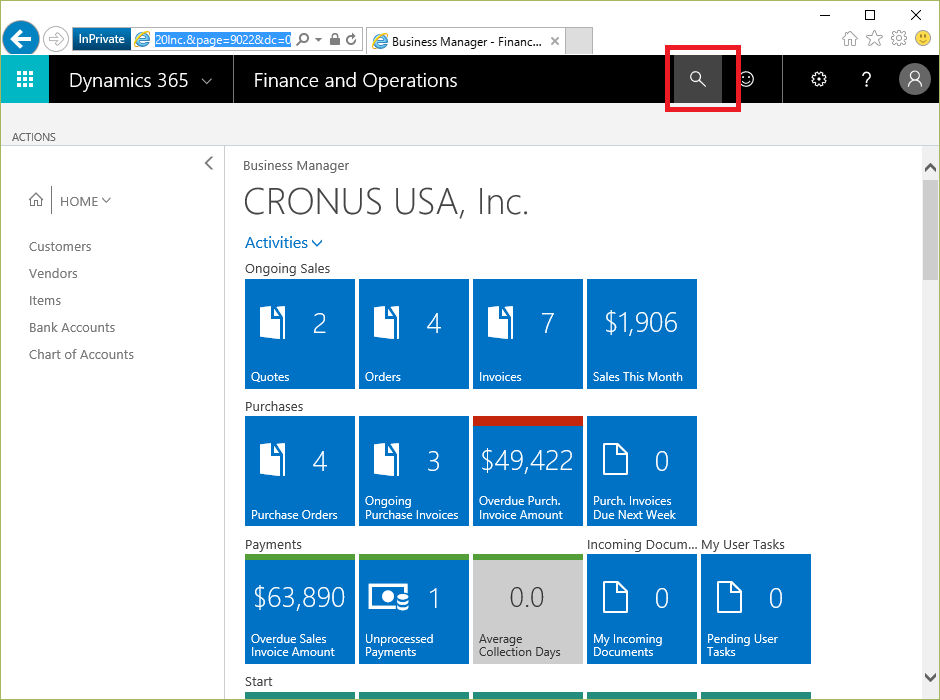Viewport: 940px width, 700px height.
Task: Open Customers in the navigation pane
Action: coord(60,246)
